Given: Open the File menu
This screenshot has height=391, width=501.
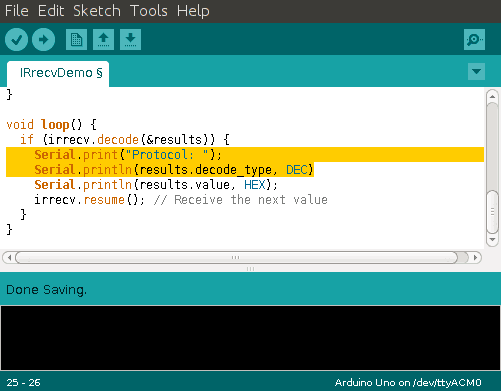Looking at the screenshot, I should coord(17,11).
